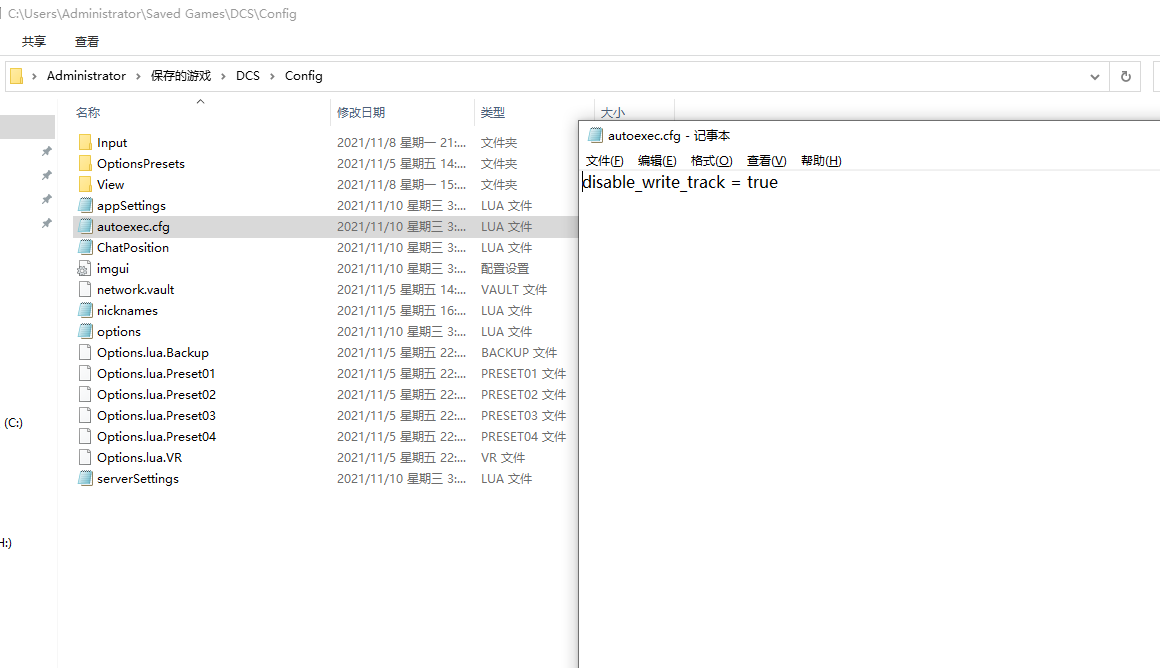
Task: Click the Options.lua.VR file icon
Action: [85, 457]
